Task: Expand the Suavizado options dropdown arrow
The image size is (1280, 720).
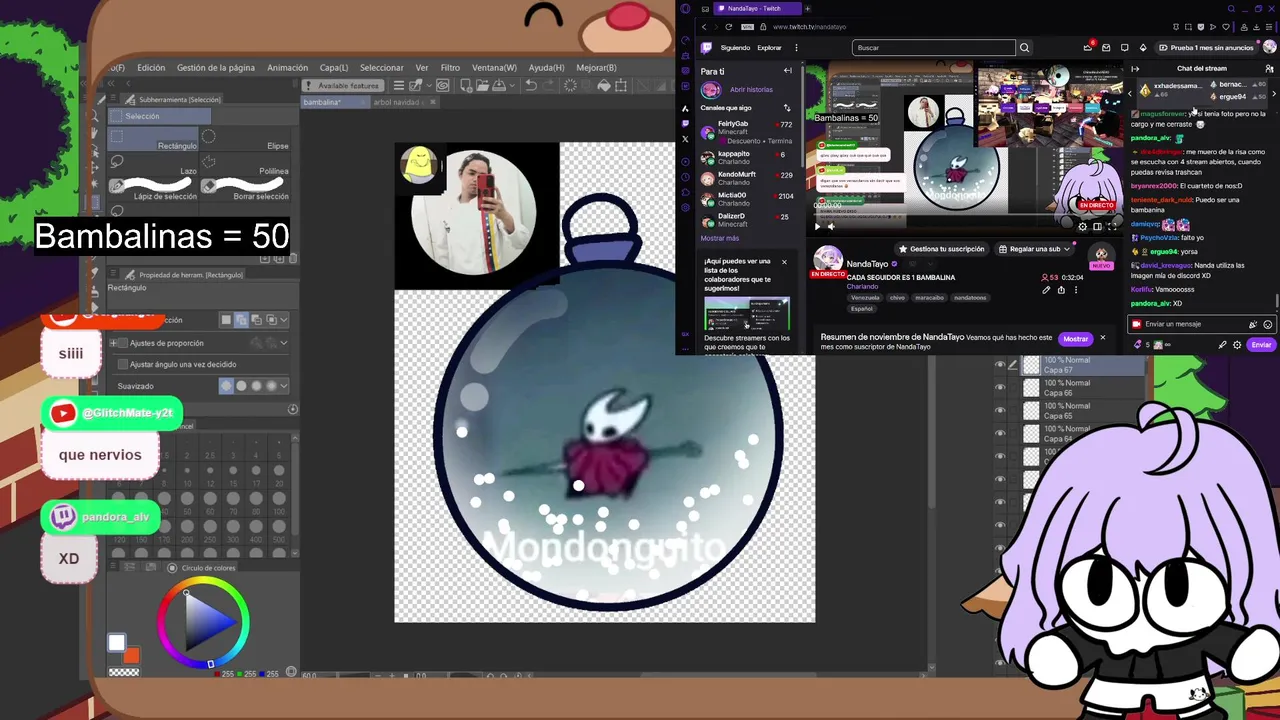Action: point(284,386)
